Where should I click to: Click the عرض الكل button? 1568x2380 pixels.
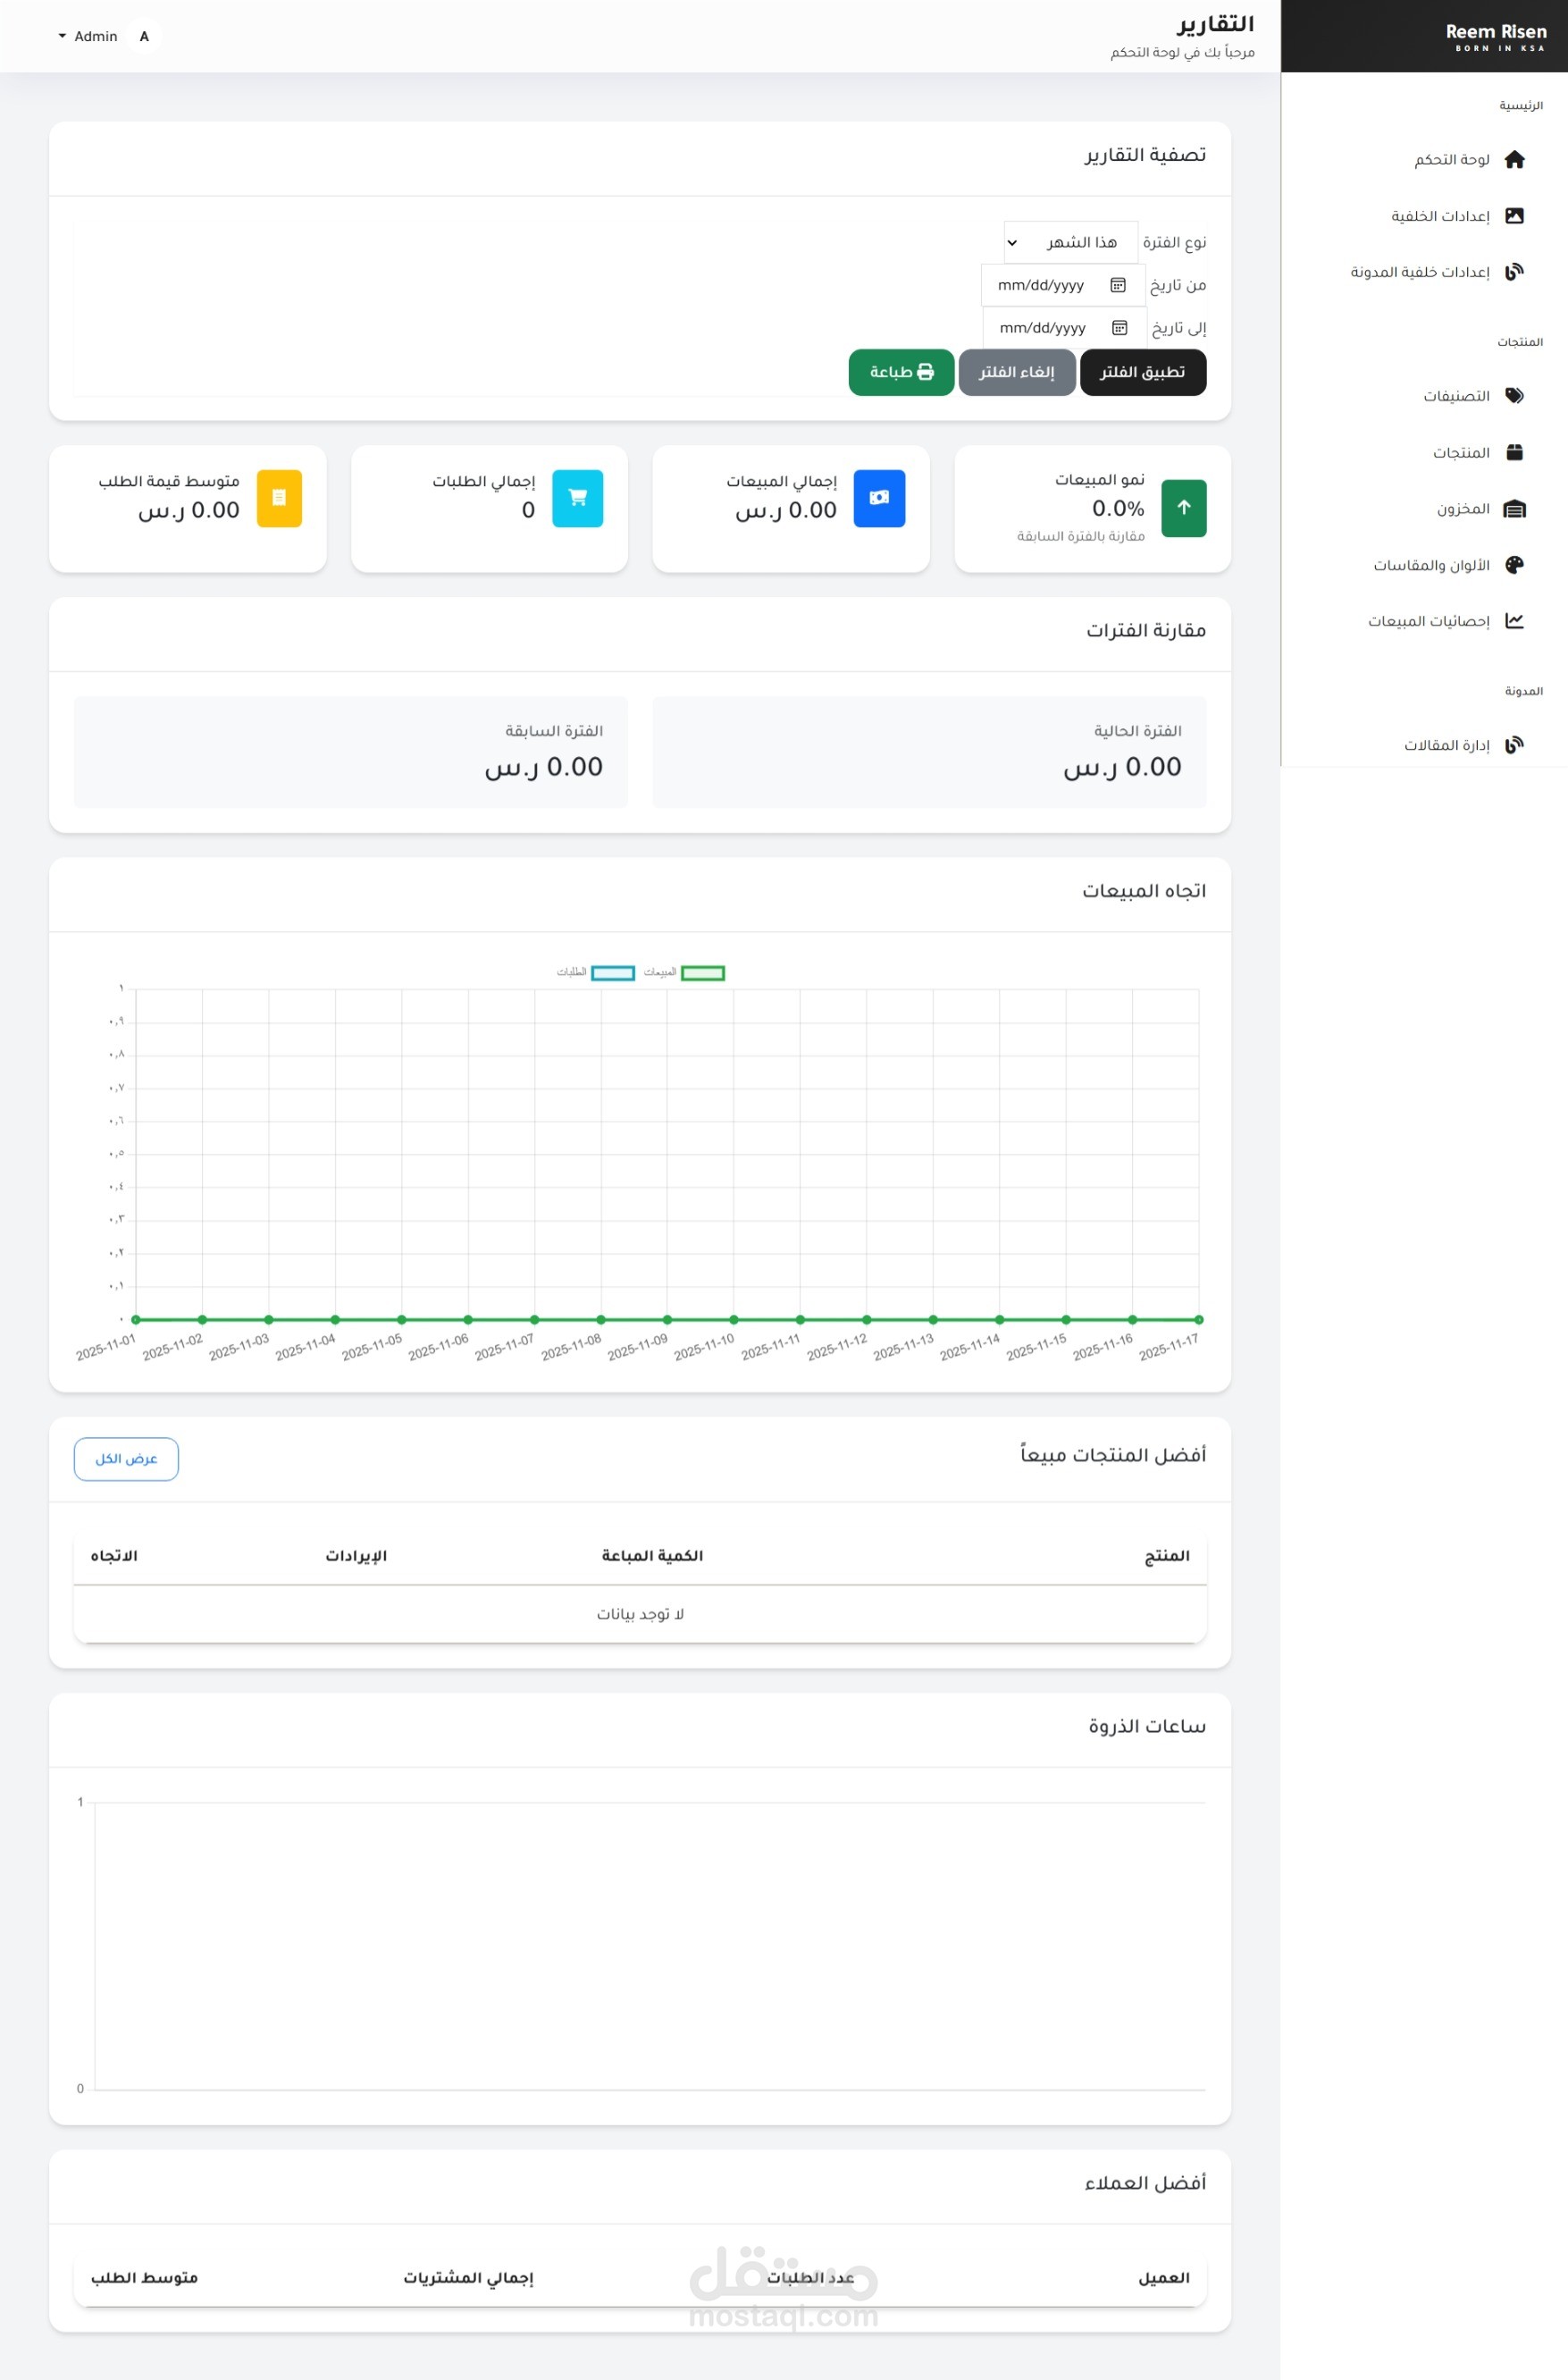pos(126,1459)
